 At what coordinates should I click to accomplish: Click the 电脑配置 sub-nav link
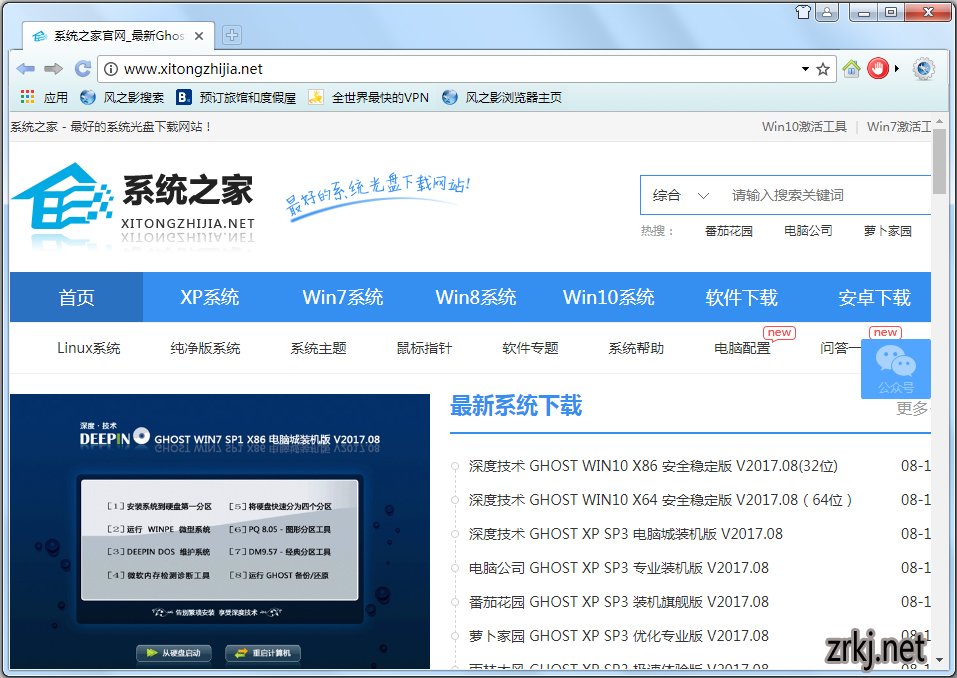point(742,348)
